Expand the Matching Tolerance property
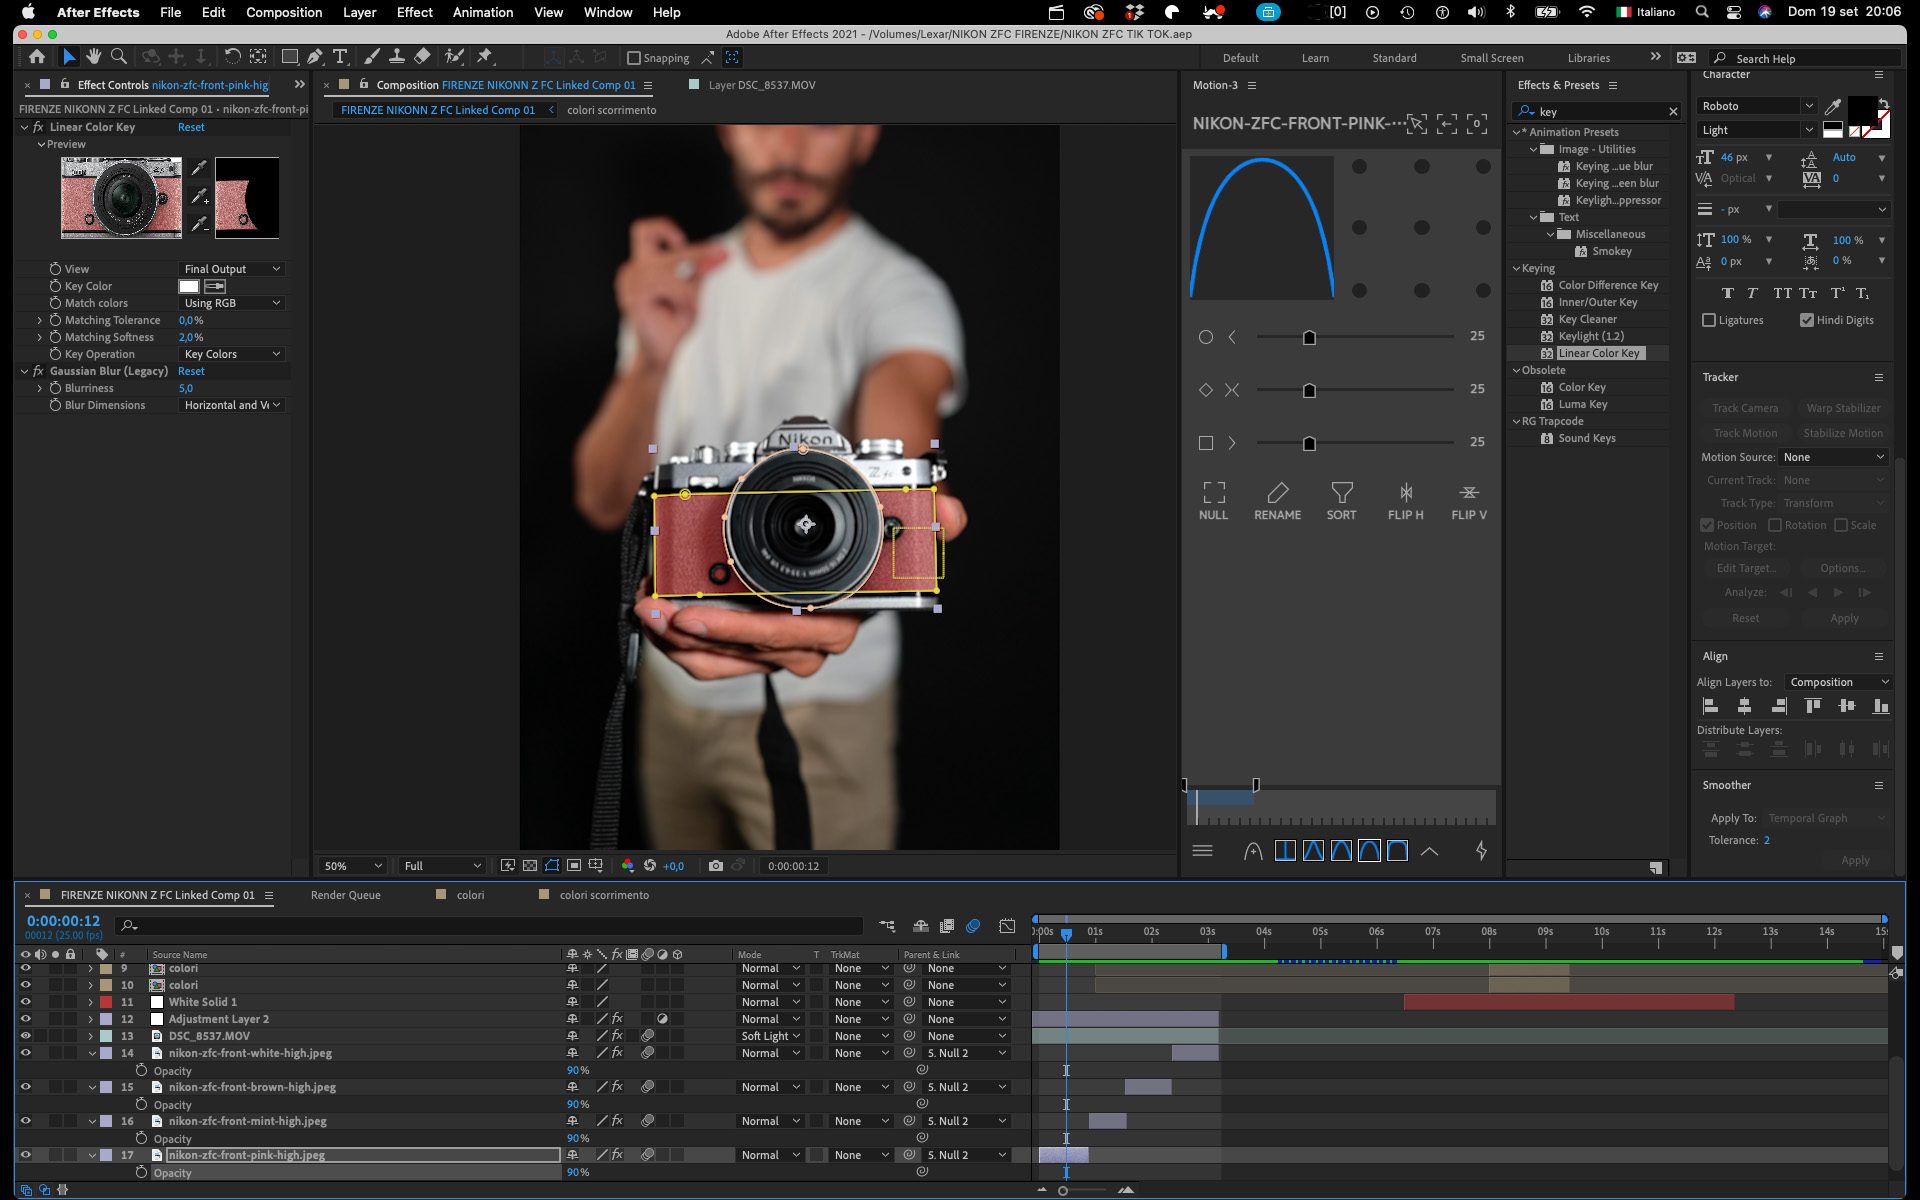1920x1200 pixels. [39, 320]
